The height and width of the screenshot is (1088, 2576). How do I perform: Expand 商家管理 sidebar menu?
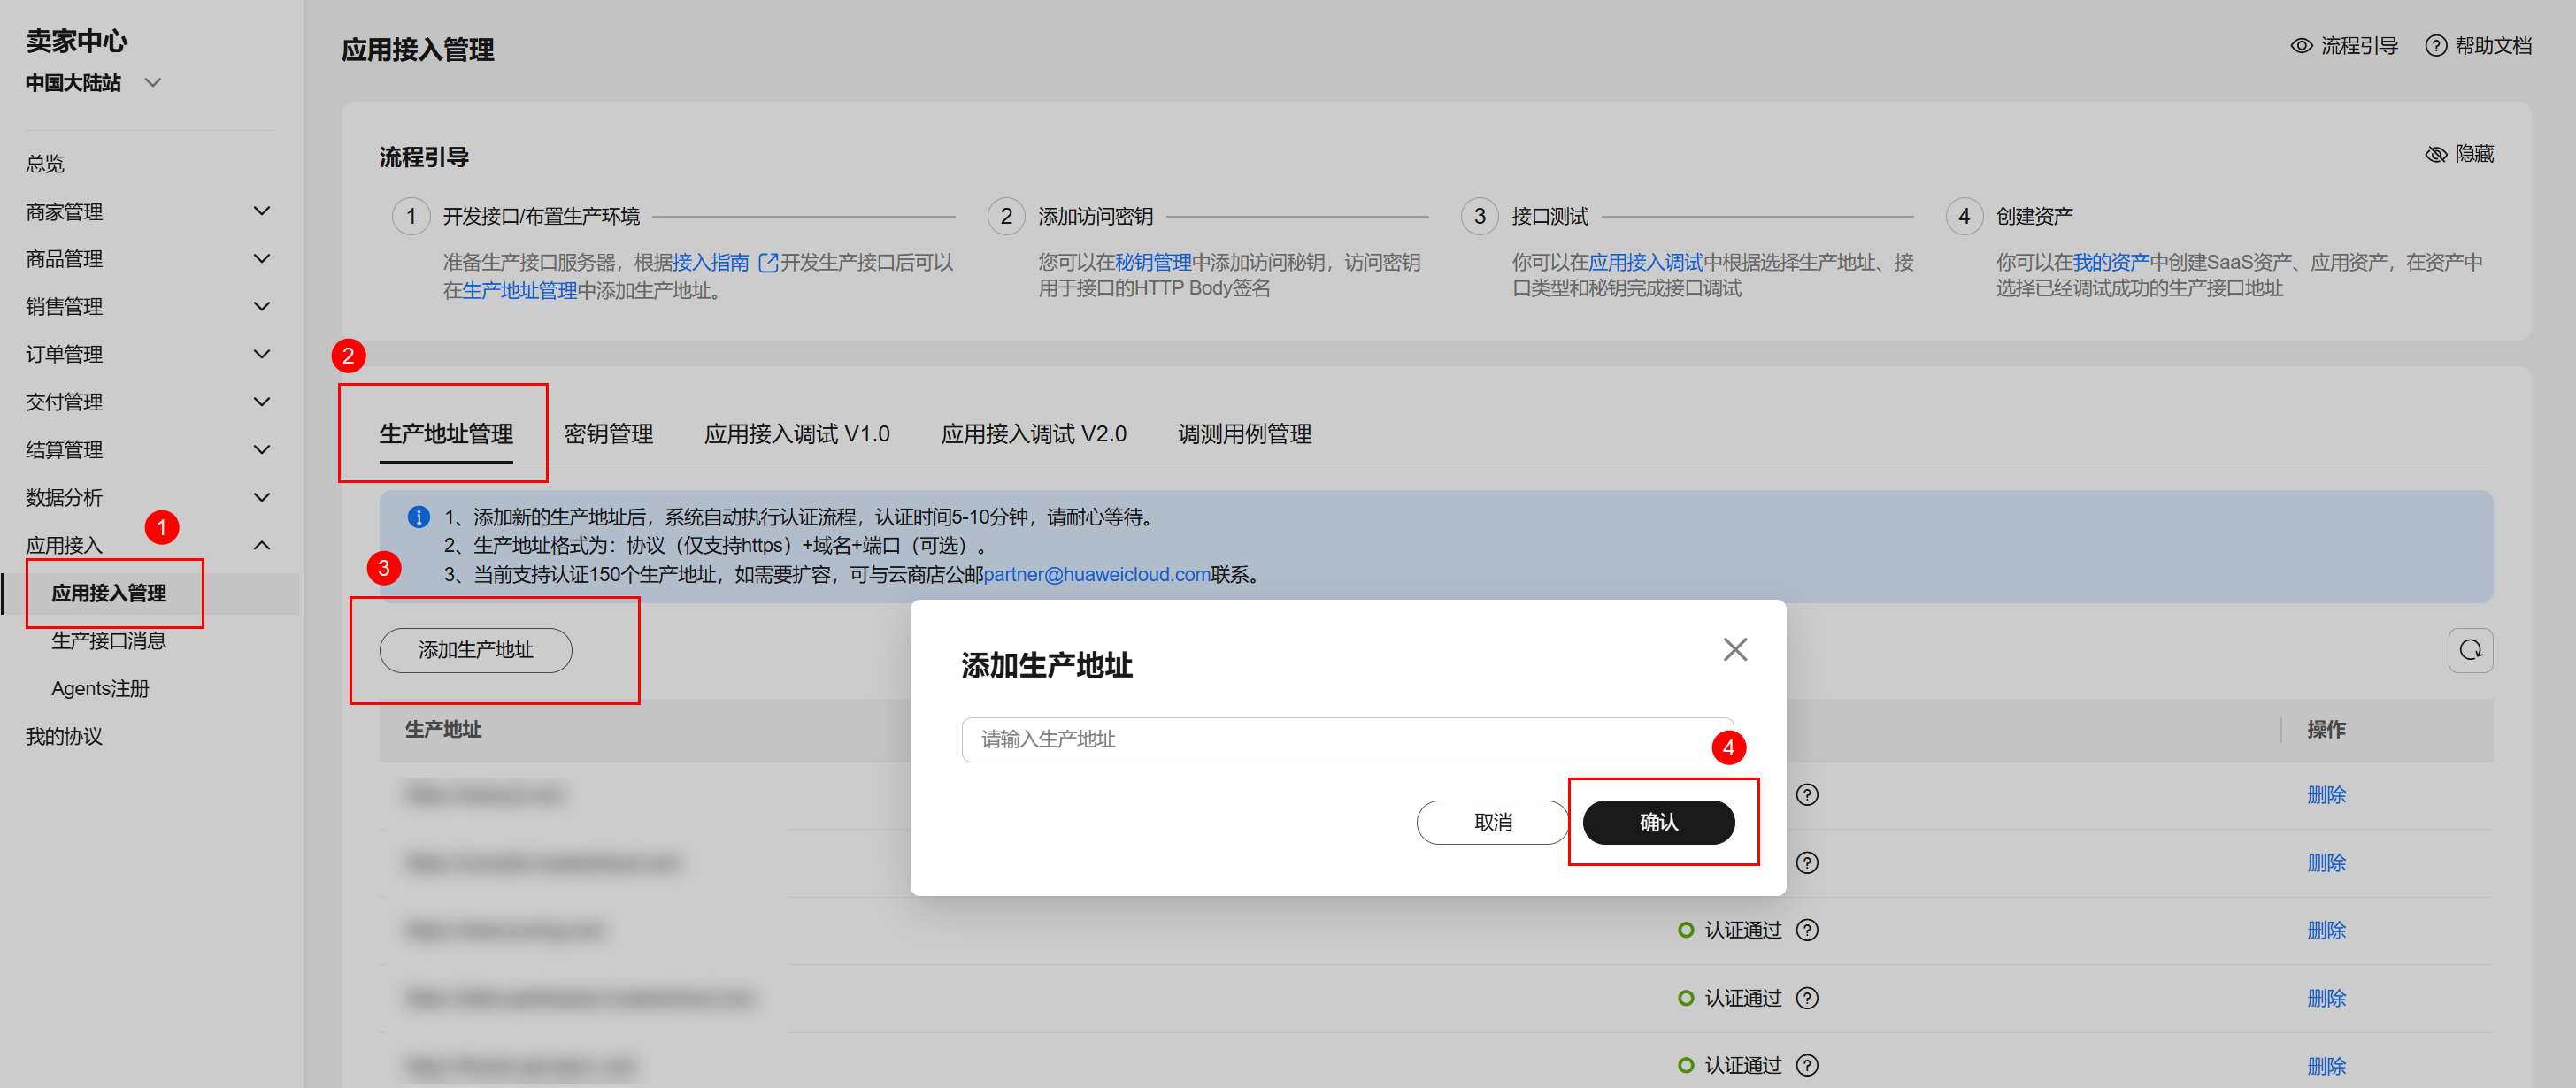point(261,211)
